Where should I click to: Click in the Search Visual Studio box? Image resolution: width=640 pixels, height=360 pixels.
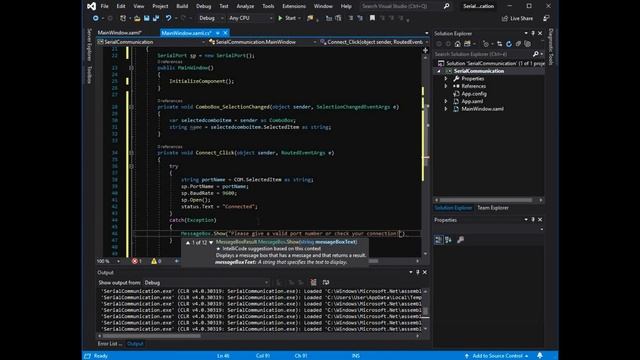pyautogui.click(x=401, y=6)
